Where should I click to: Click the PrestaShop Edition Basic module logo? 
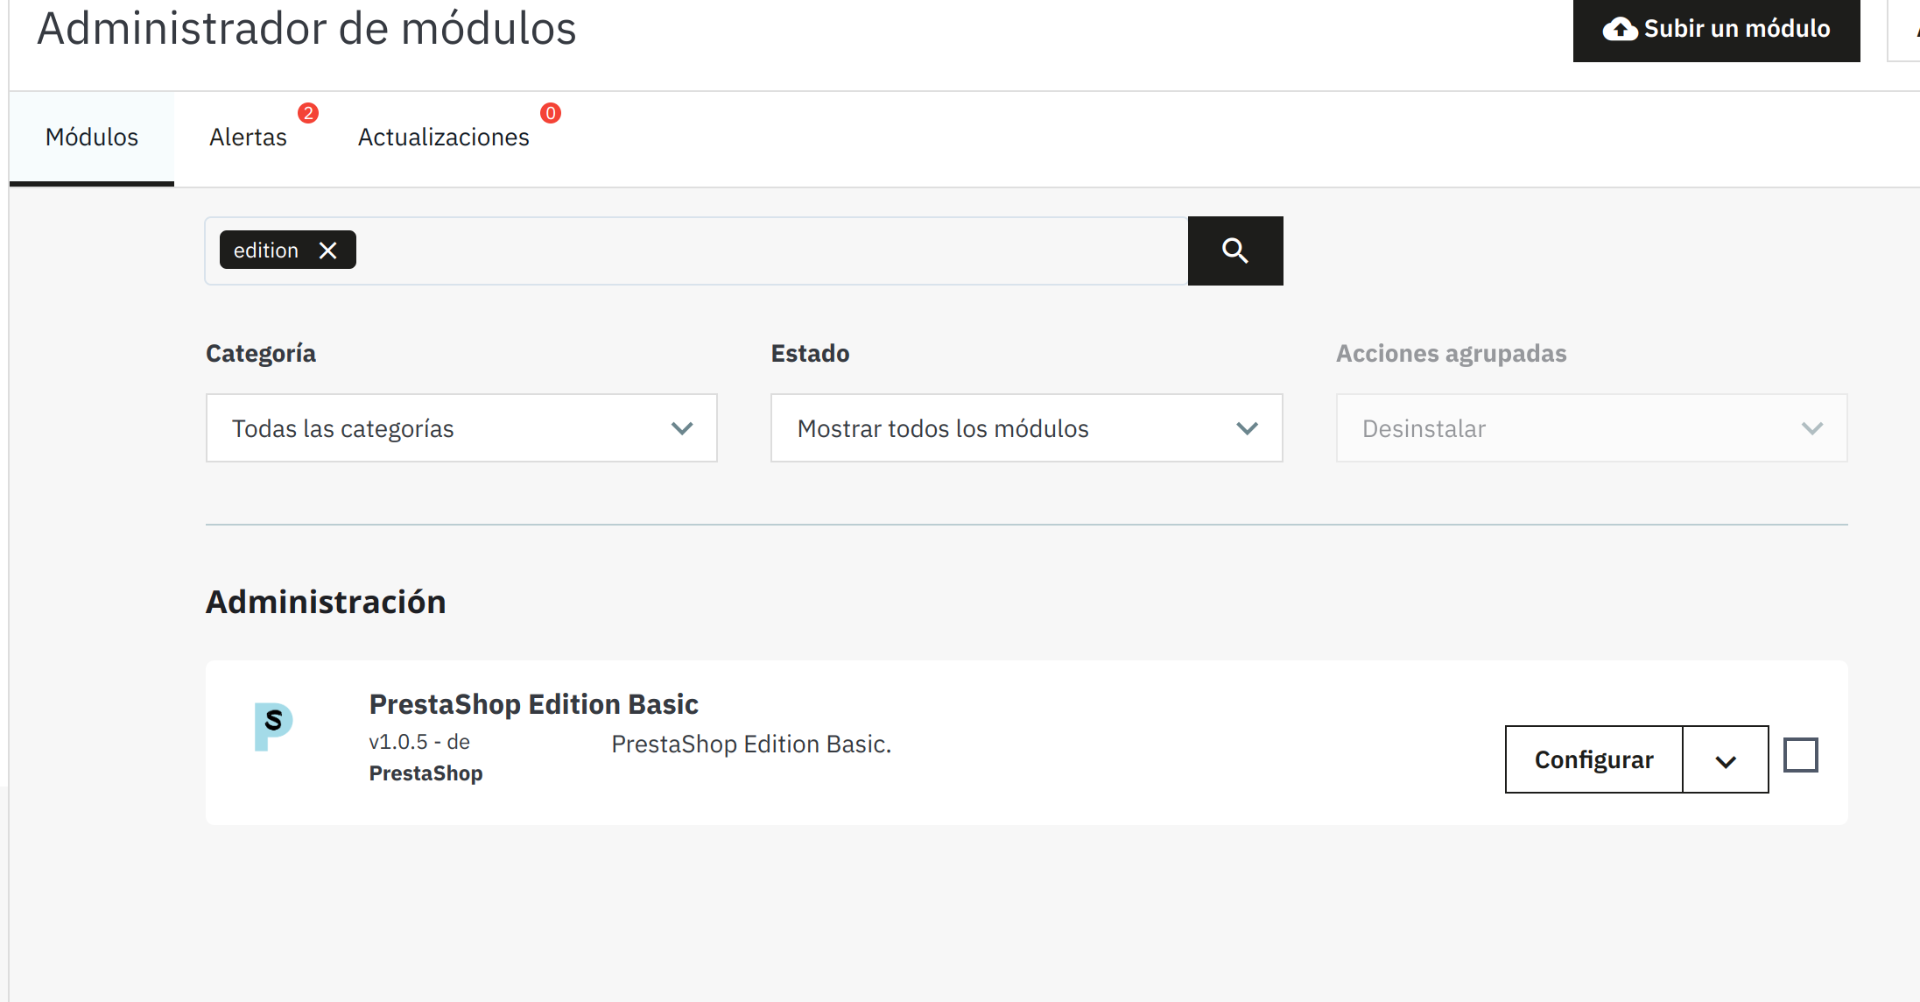click(x=273, y=726)
